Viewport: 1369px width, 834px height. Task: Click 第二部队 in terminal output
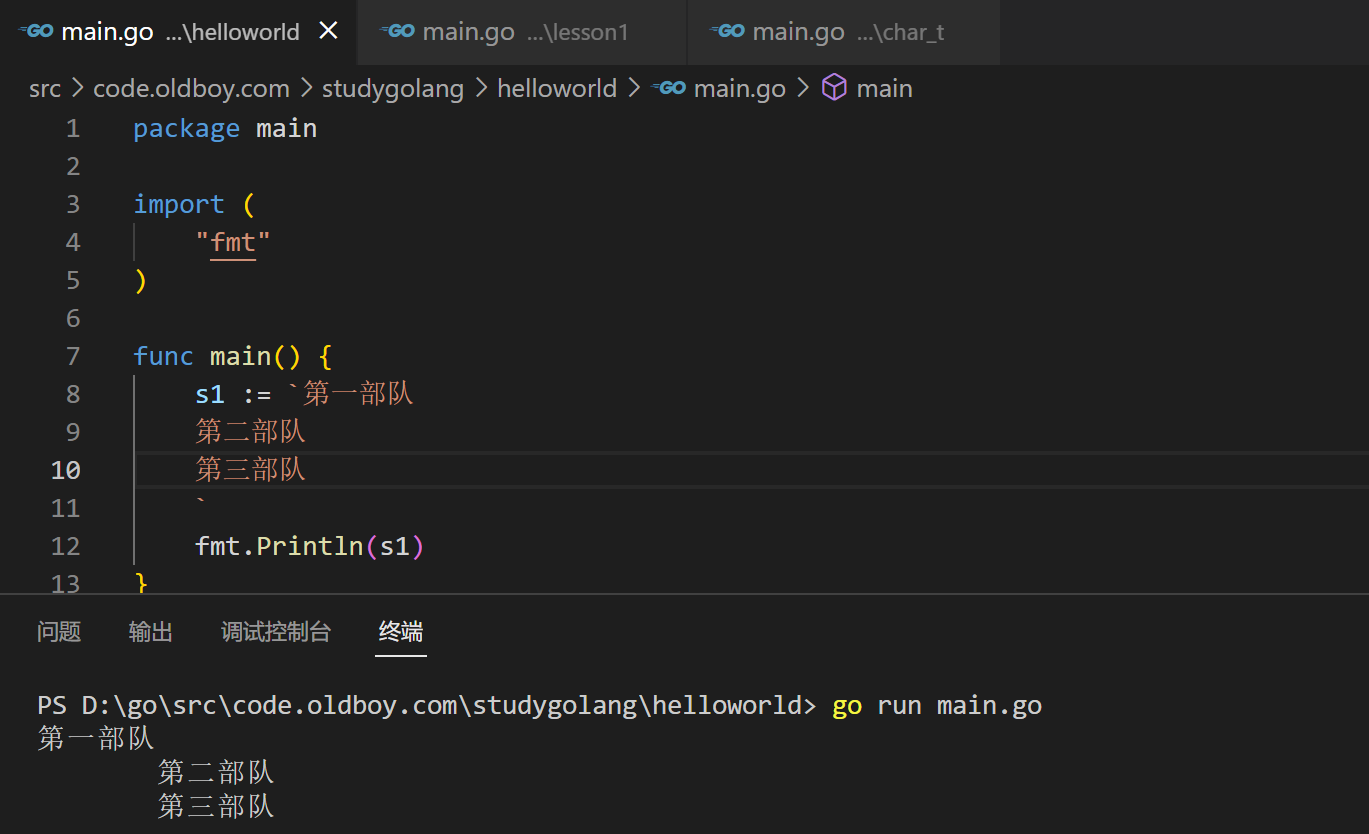click(x=216, y=773)
